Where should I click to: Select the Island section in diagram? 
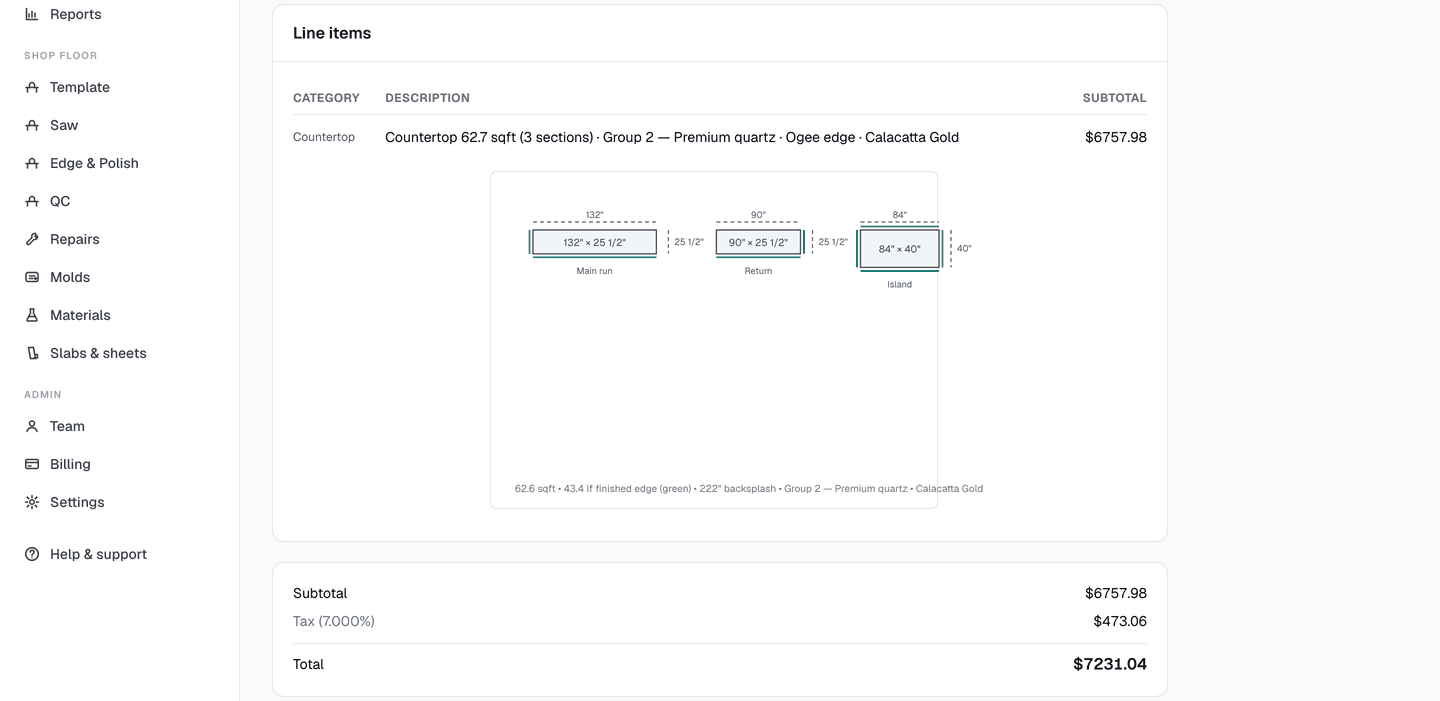(899, 249)
